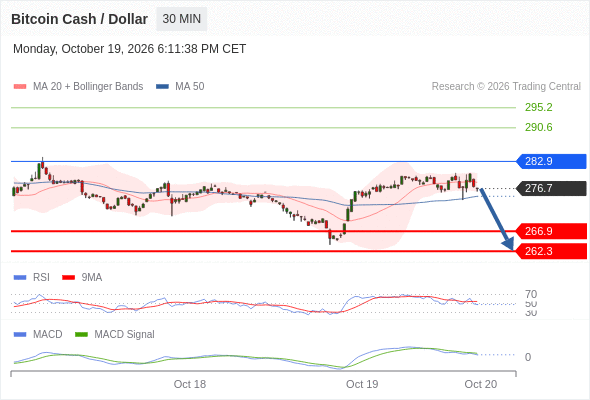This screenshot has width=590, height=400.
Task: Click the Oct 20 date axis label
Action: coord(481,384)
